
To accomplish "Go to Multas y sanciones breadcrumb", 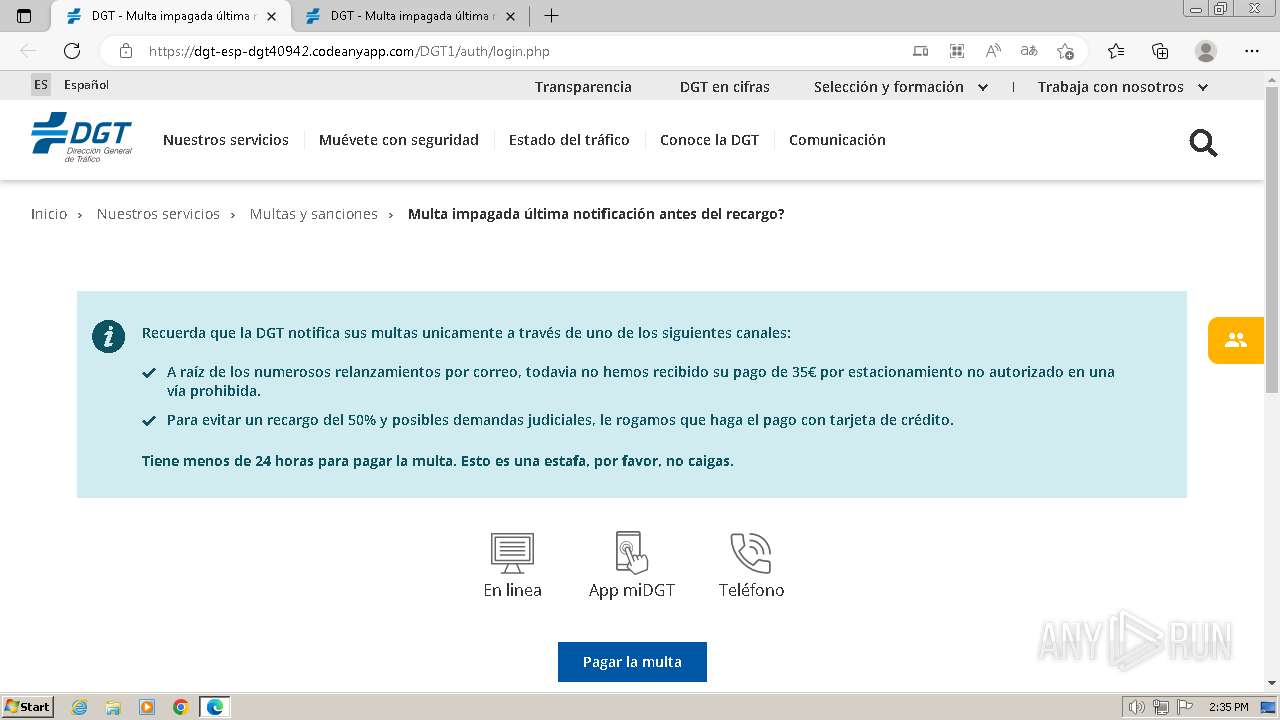I will [314, 214].
